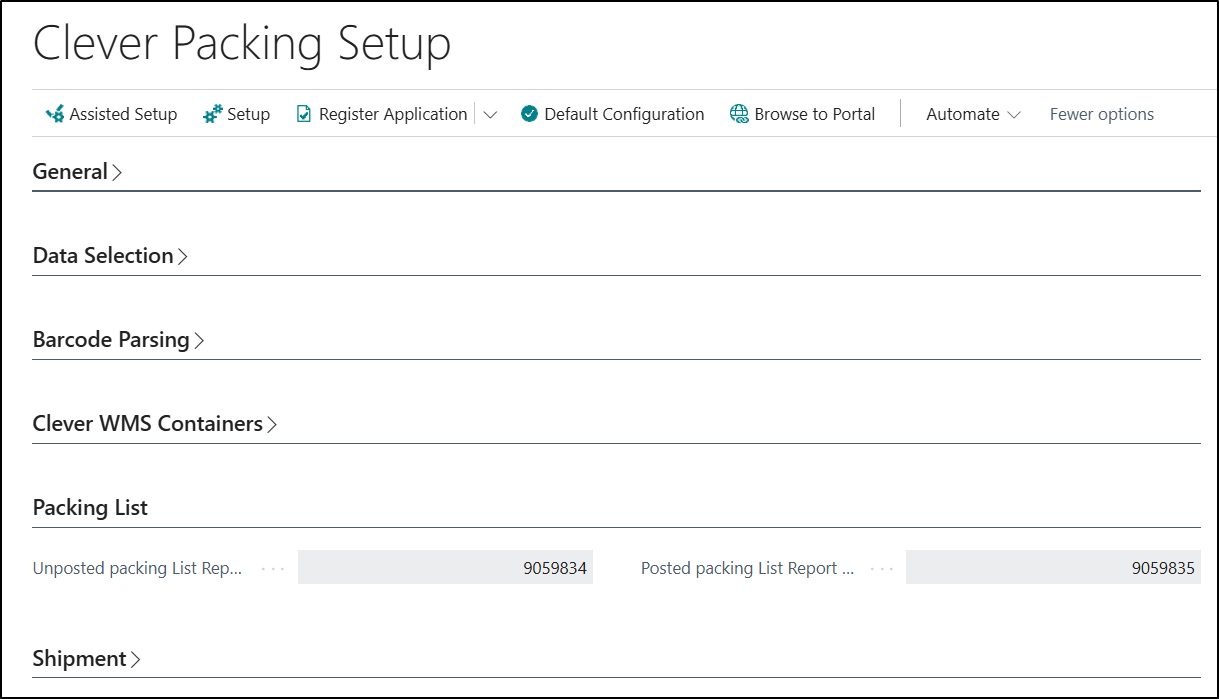1219x699 pixels.
Task: Click the Default Configuration checkmark icon
Action: [530, 114]
